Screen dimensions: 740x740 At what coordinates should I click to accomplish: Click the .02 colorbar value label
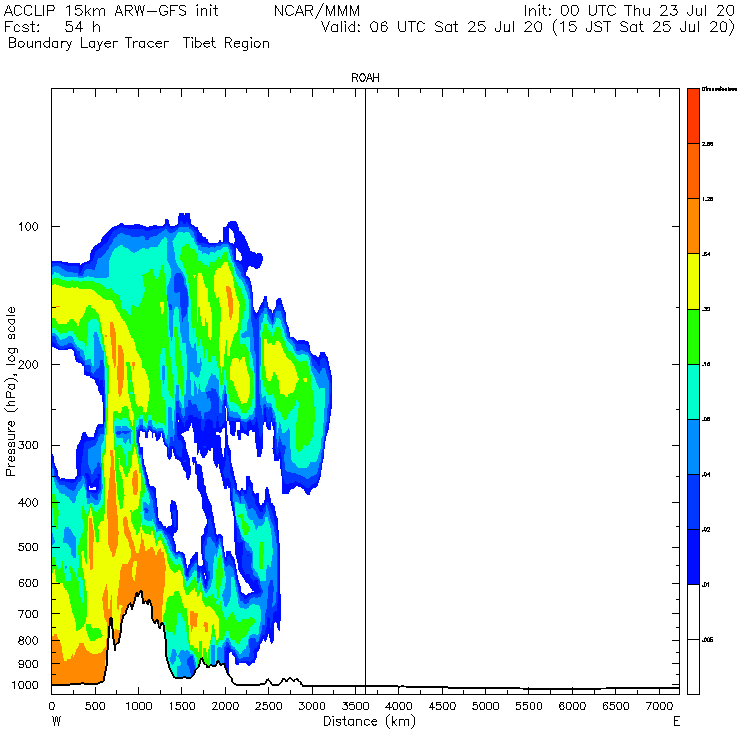706,530
